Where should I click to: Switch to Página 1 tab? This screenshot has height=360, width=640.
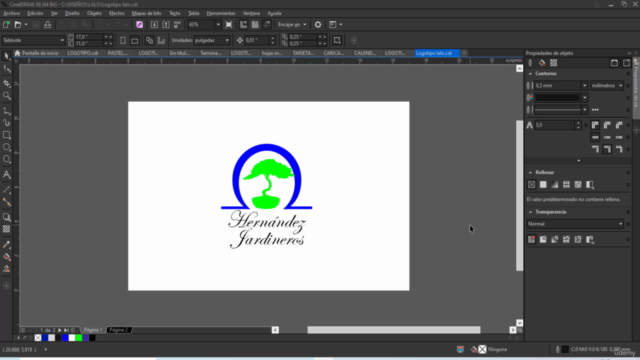coord(93,330)
